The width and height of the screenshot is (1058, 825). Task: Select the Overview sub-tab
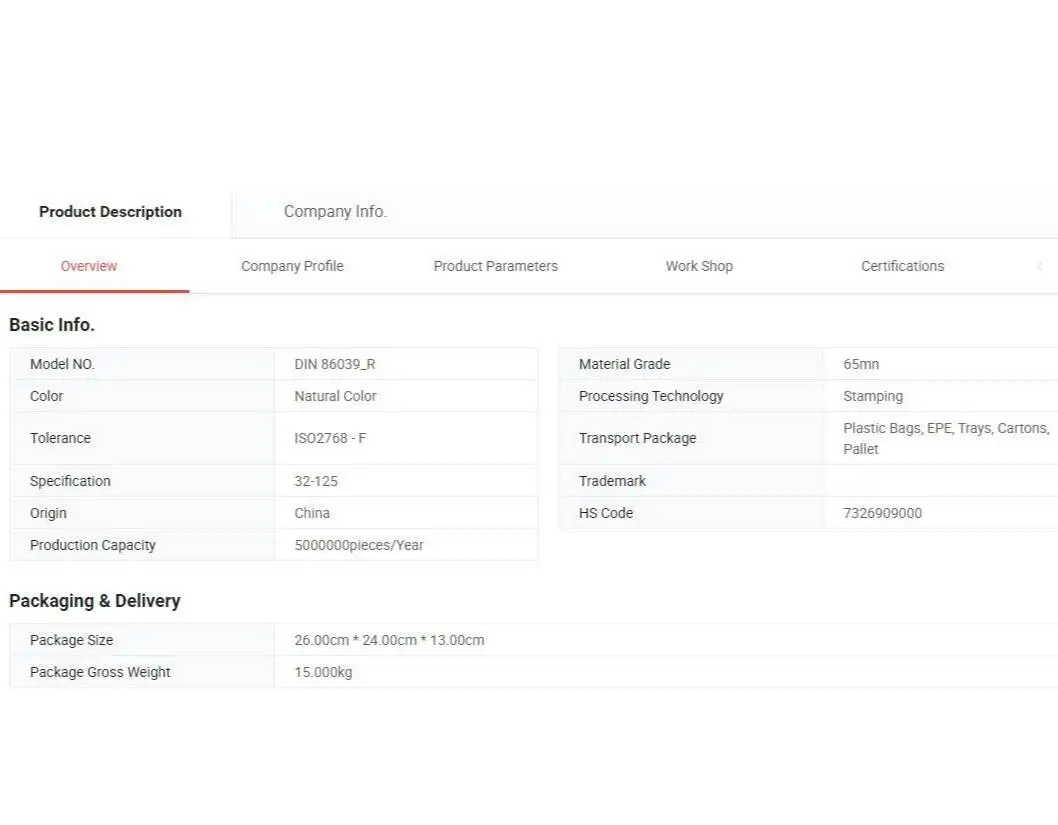click(89, 266)
